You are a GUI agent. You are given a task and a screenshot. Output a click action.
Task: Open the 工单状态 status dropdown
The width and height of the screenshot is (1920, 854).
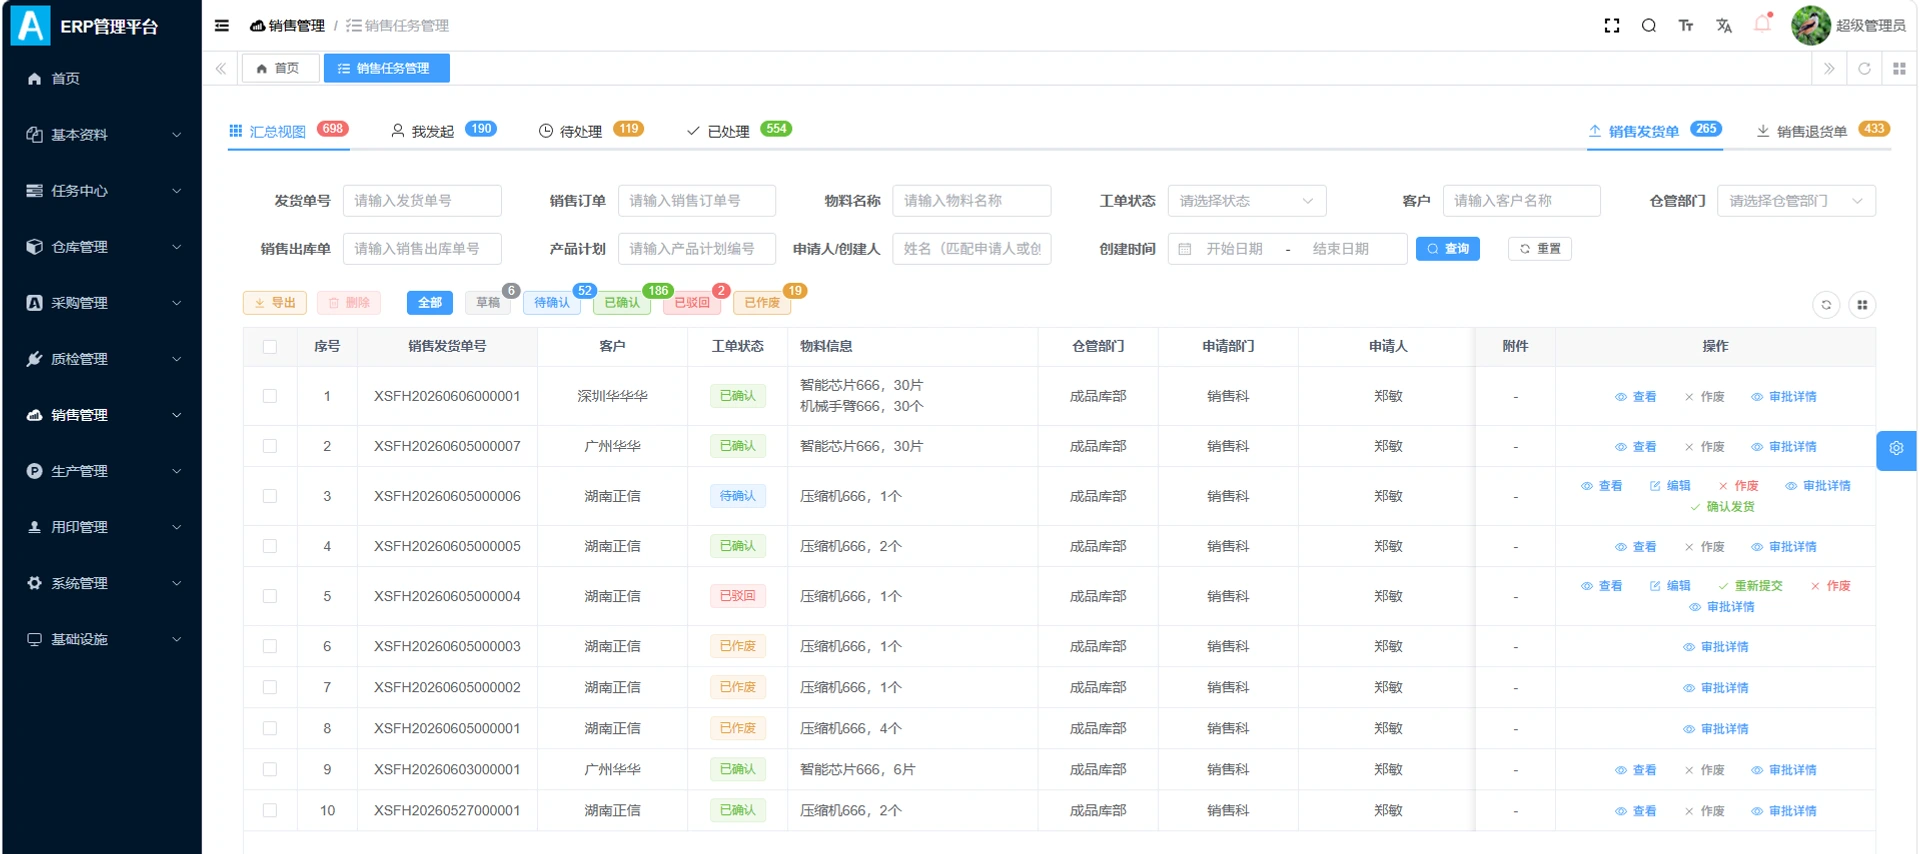[x=1247, y=201]
